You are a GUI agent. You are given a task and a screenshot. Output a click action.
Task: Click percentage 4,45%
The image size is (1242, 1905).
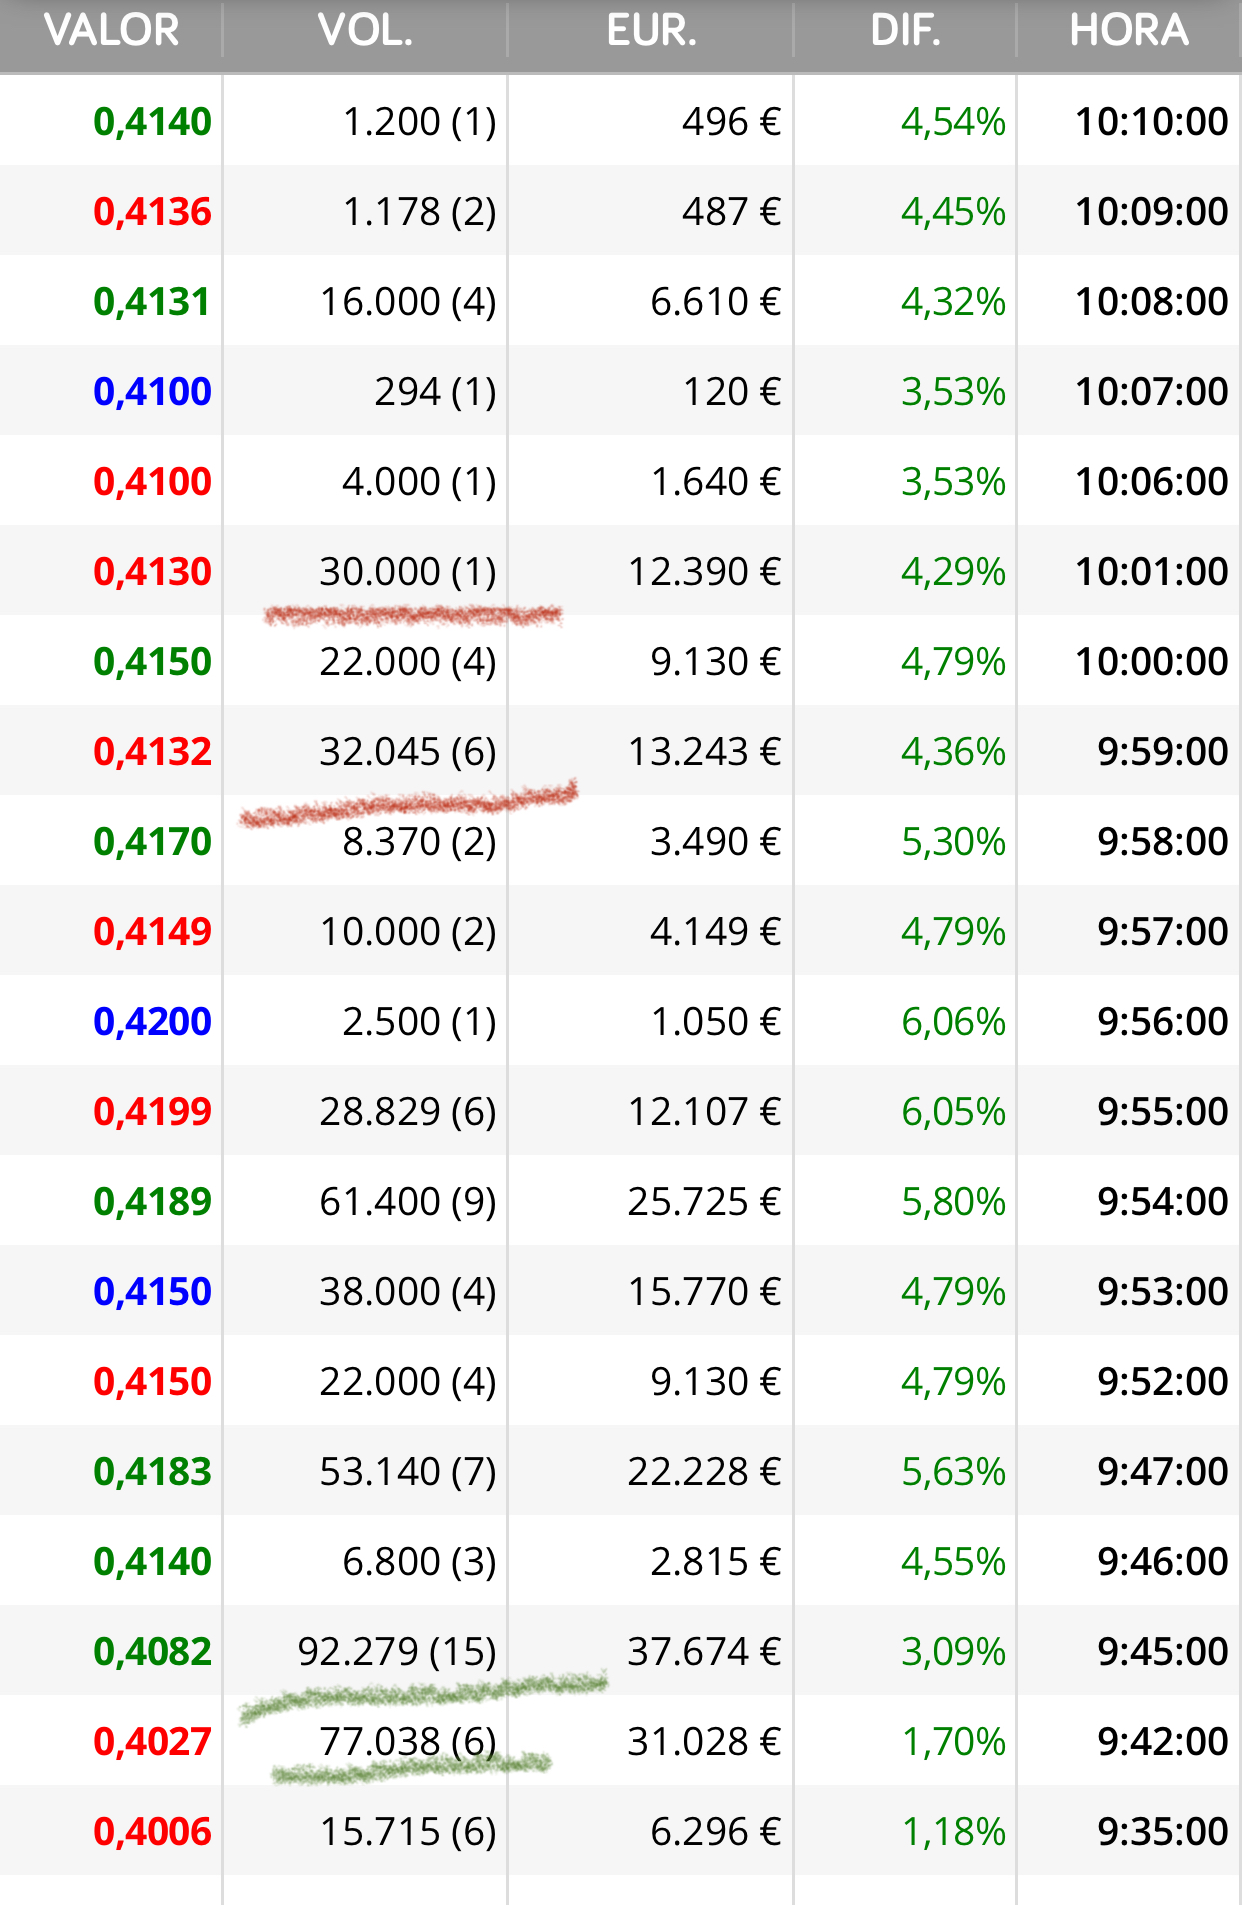(x=953, y=212)
